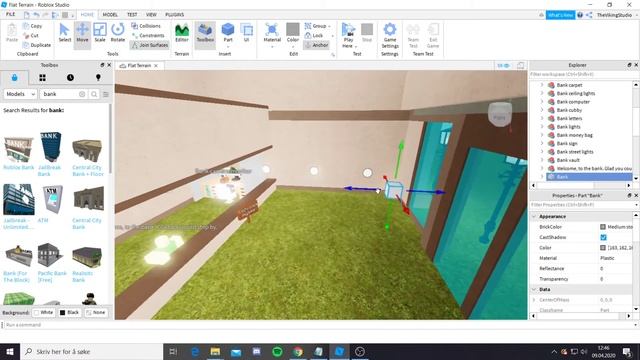Toggle the CastShadow checkbox

click(x=603, y=237)
